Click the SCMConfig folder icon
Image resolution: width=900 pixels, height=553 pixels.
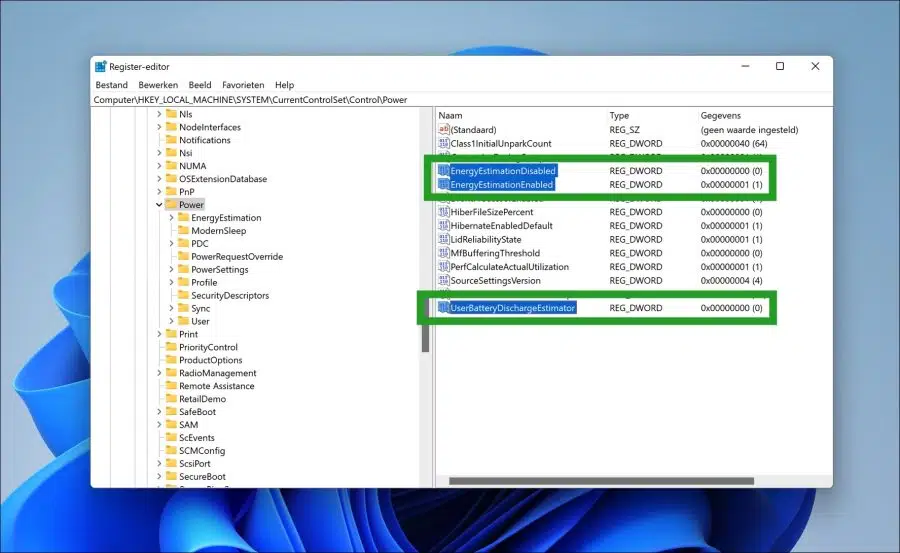(x=171, y=450)
